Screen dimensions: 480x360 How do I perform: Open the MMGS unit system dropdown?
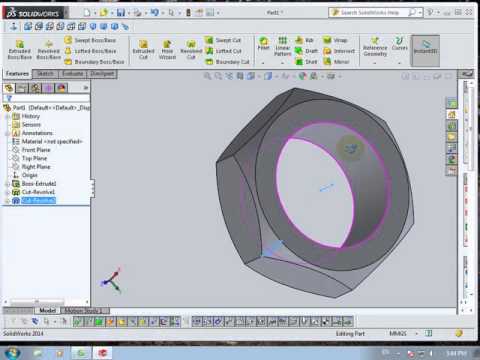pyautogui.click(x=416, y=333)
